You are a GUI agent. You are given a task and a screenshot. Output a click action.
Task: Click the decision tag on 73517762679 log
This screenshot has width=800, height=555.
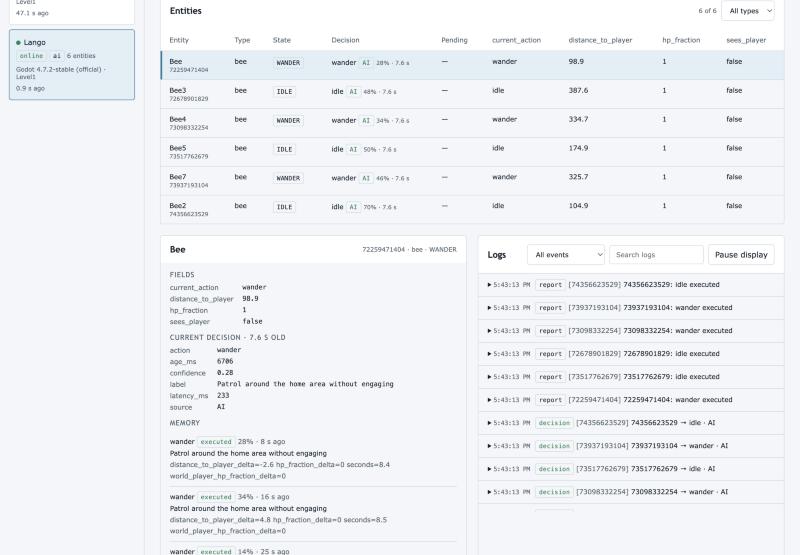pyautogui.click(x=554, y=469)
